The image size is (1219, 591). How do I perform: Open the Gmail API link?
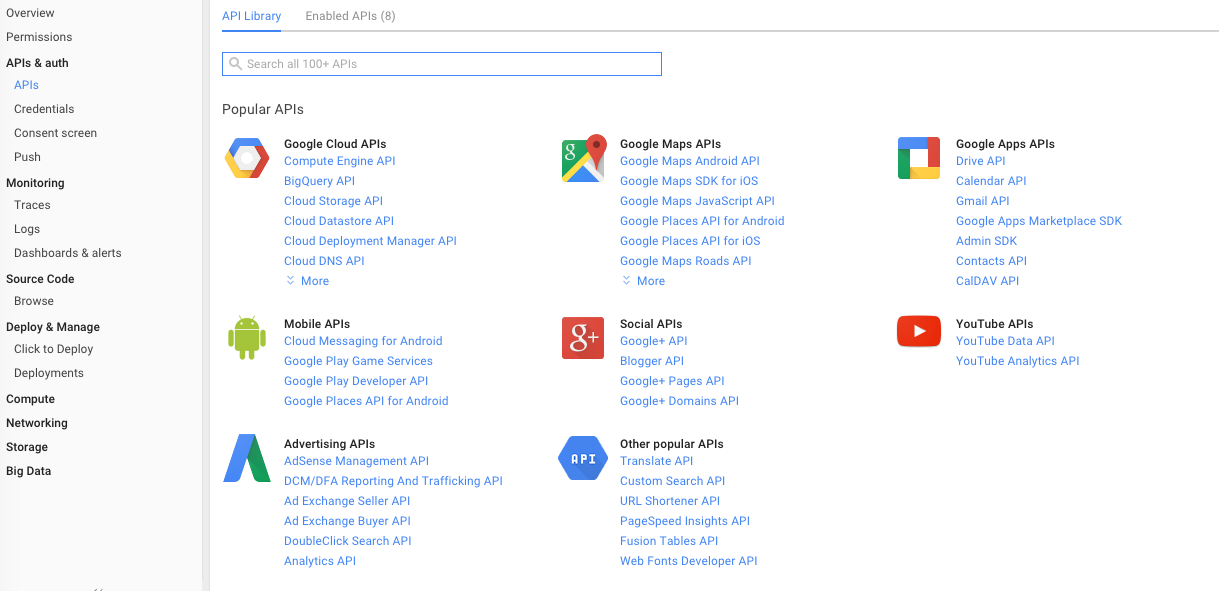tap(983, 201)
